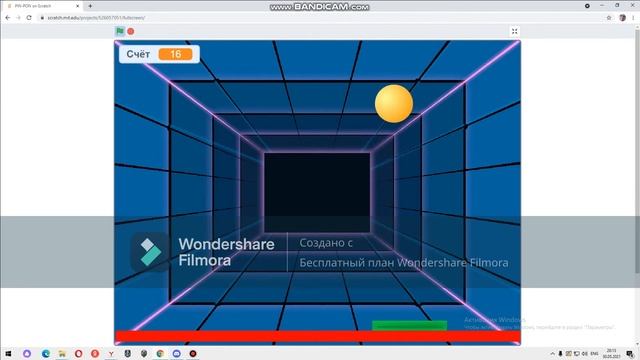Exit full screen mode icon

tap(515, 31)
